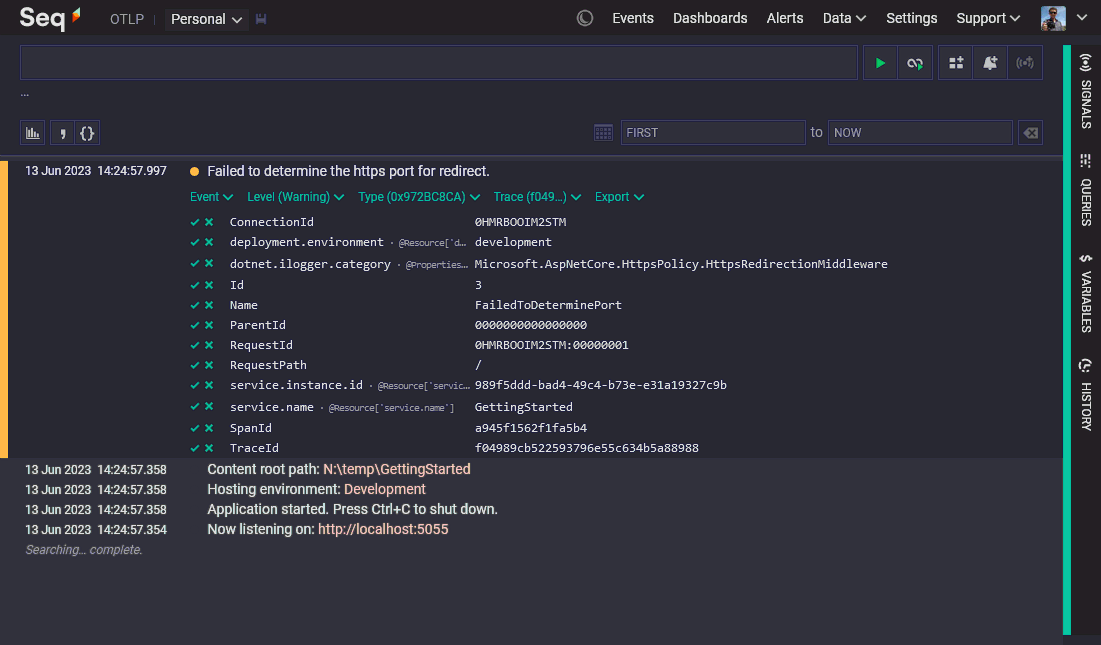Open the Personal workspace dropdown
The height and width of the screenshot is (645, 1101).
tap(206, 20)
